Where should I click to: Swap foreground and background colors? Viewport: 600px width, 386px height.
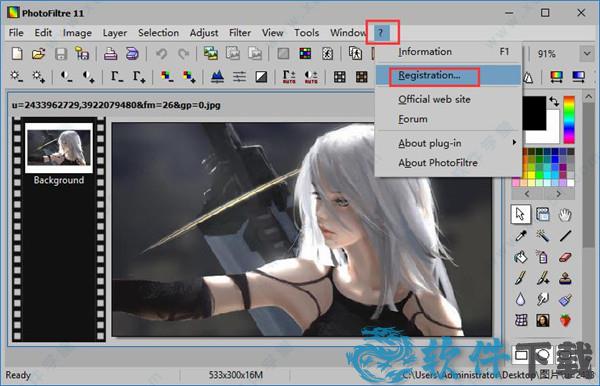pyautogui.click(x=554, y=101)
